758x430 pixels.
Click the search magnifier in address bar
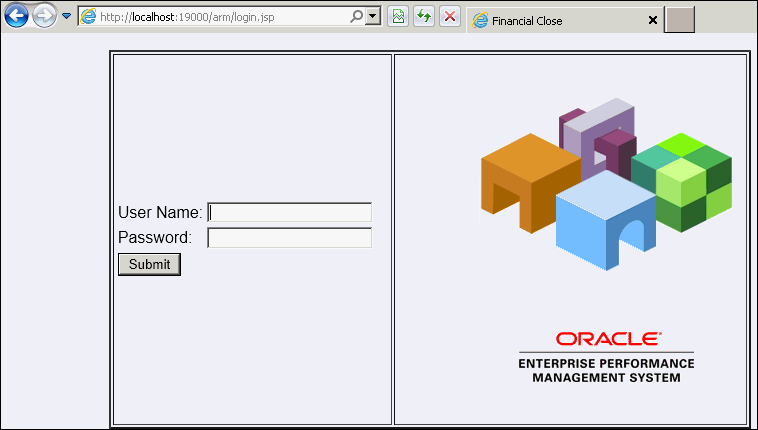356,16
